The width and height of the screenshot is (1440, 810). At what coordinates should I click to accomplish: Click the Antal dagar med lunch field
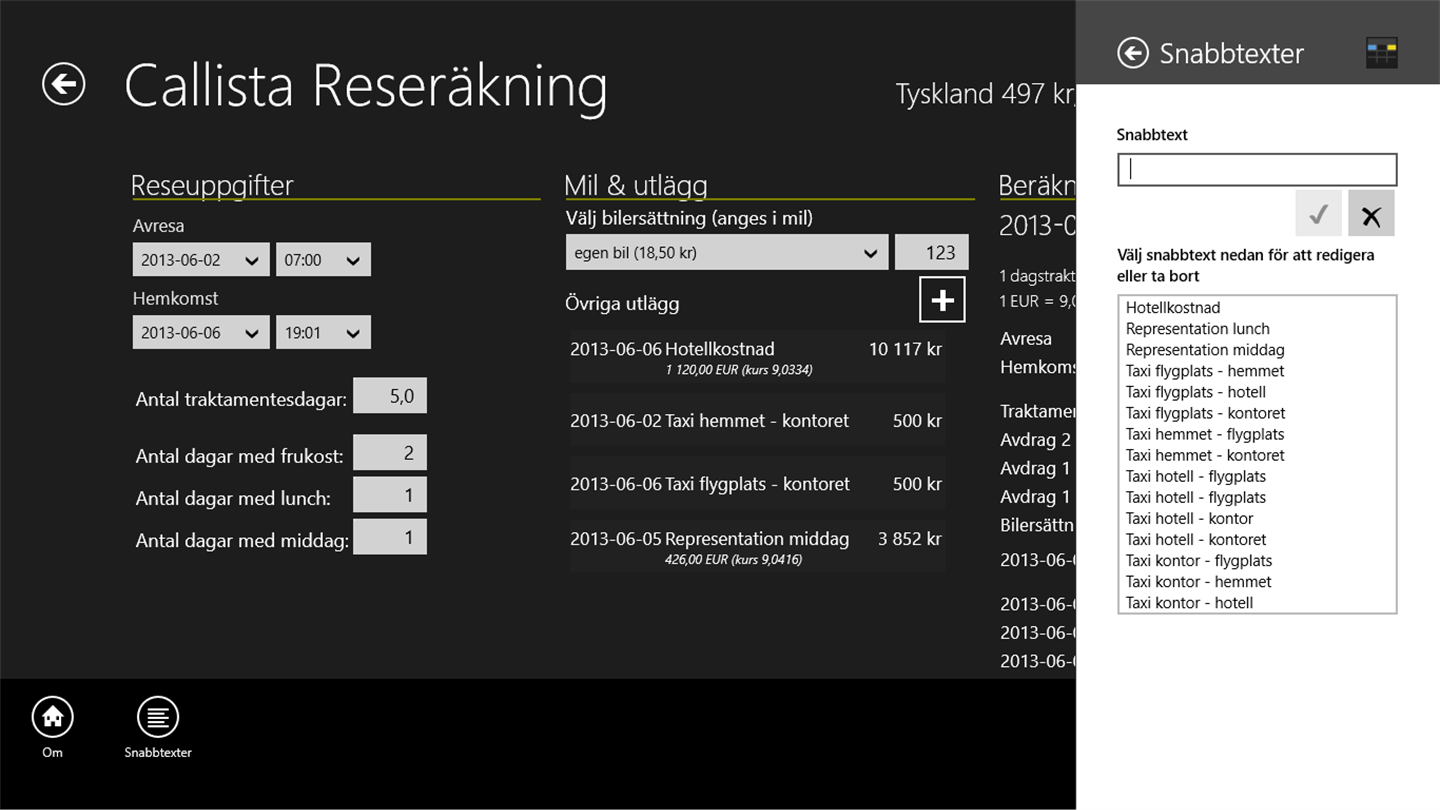(x=390, y=495)
